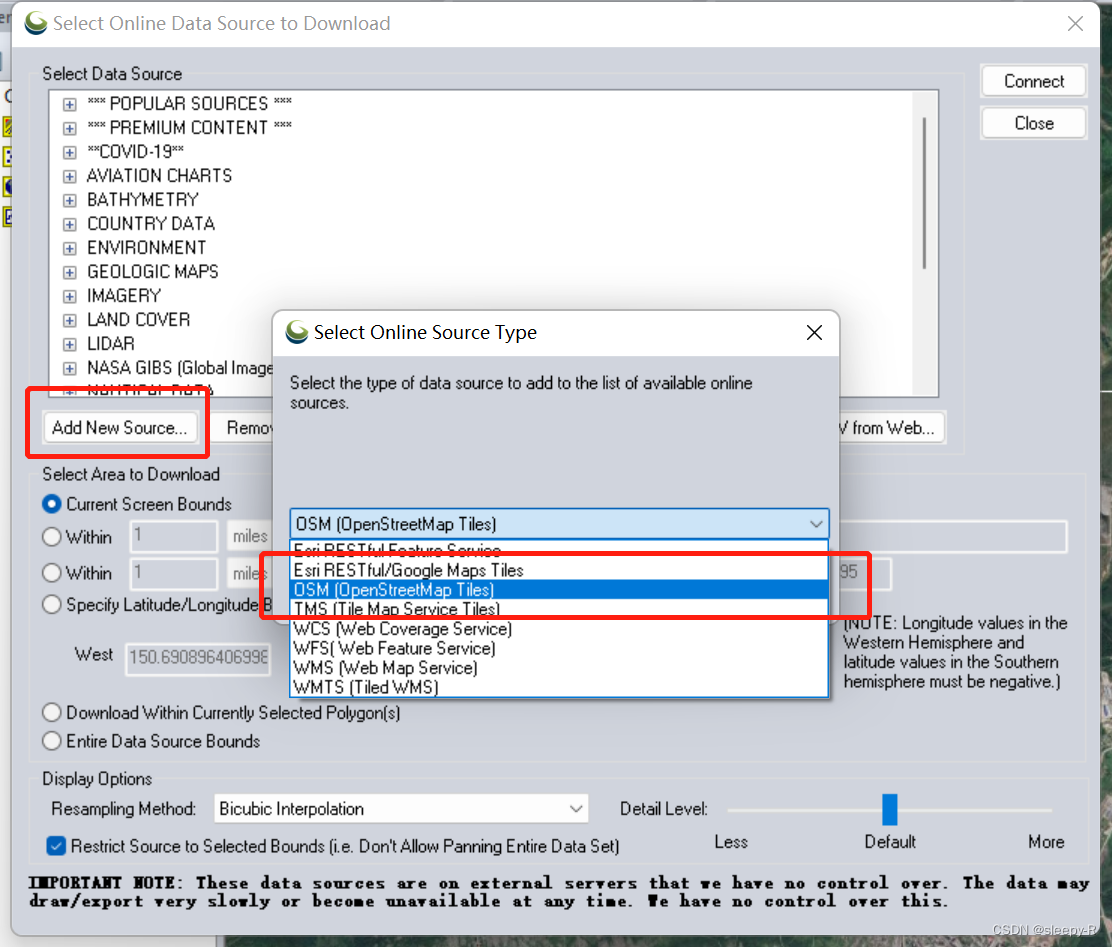Choose OSM (OpenStreetMap Tiles) in list

pyautogui.click(x=559, y=590)
